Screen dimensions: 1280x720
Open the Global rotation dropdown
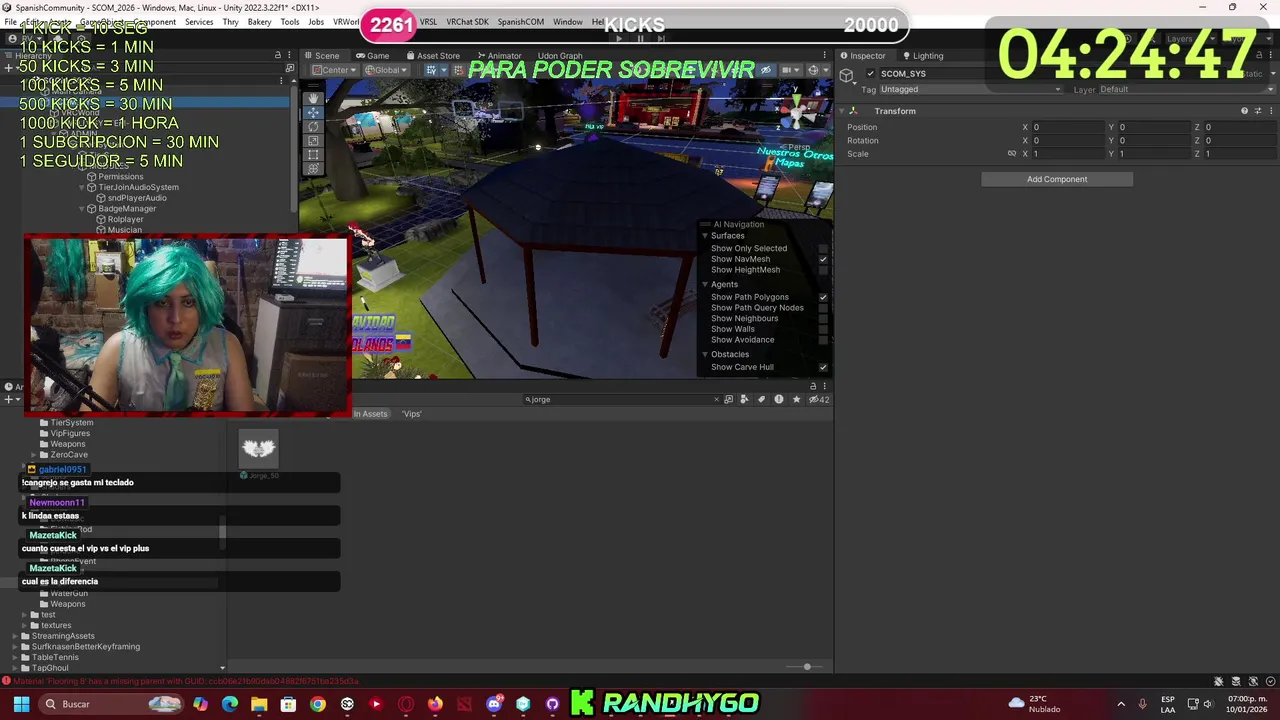point(386,70)
